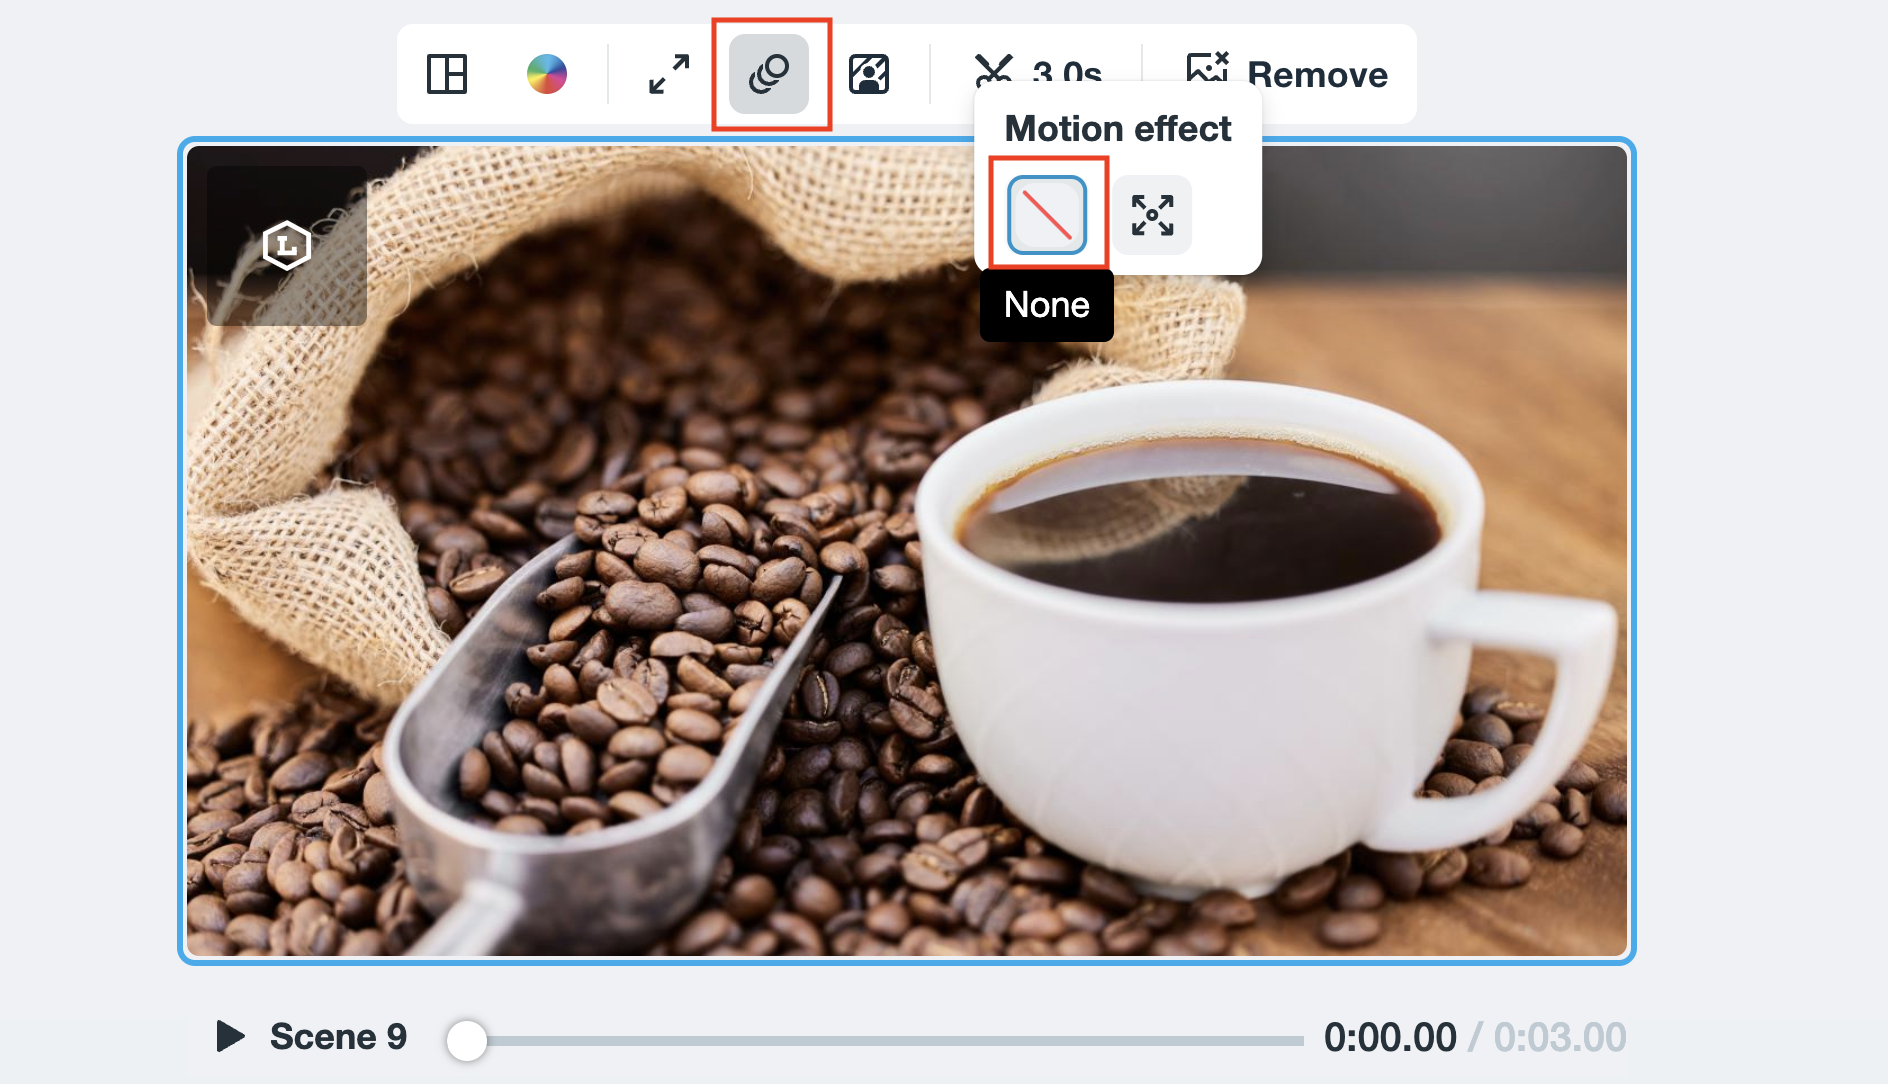Image resolution: width=1888 pixels, height=1084 pixels.
Task: Open the color wheel picker
Action: point(547,74)
